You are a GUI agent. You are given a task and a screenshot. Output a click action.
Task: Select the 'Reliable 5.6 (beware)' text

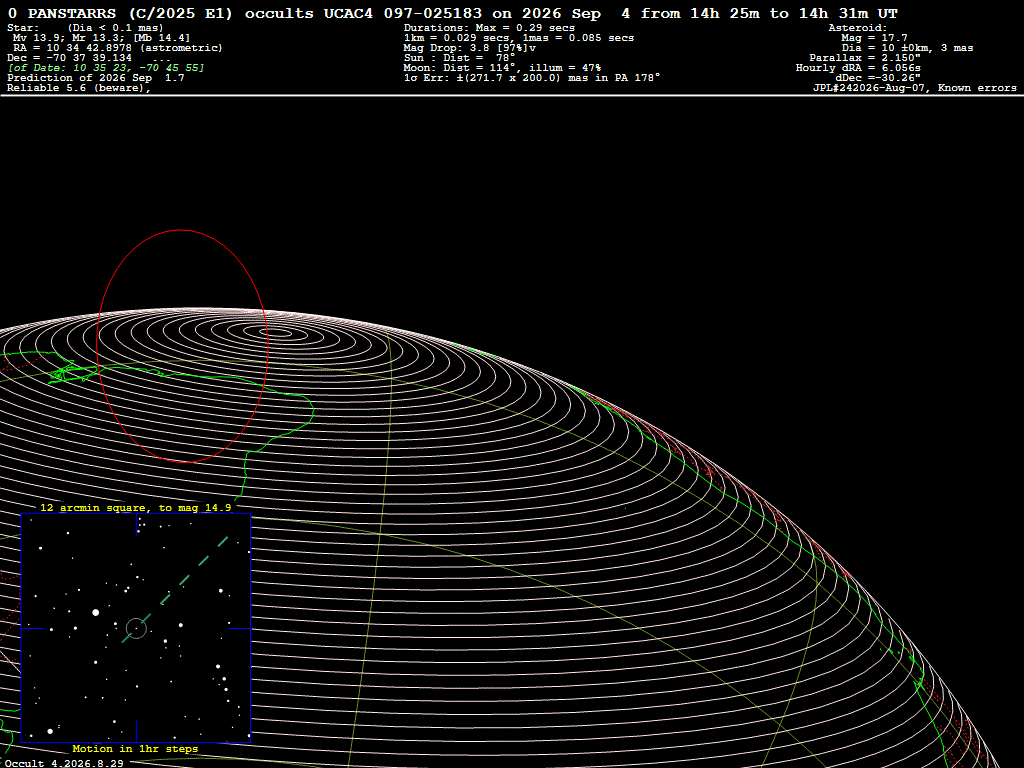click(79, 88)
